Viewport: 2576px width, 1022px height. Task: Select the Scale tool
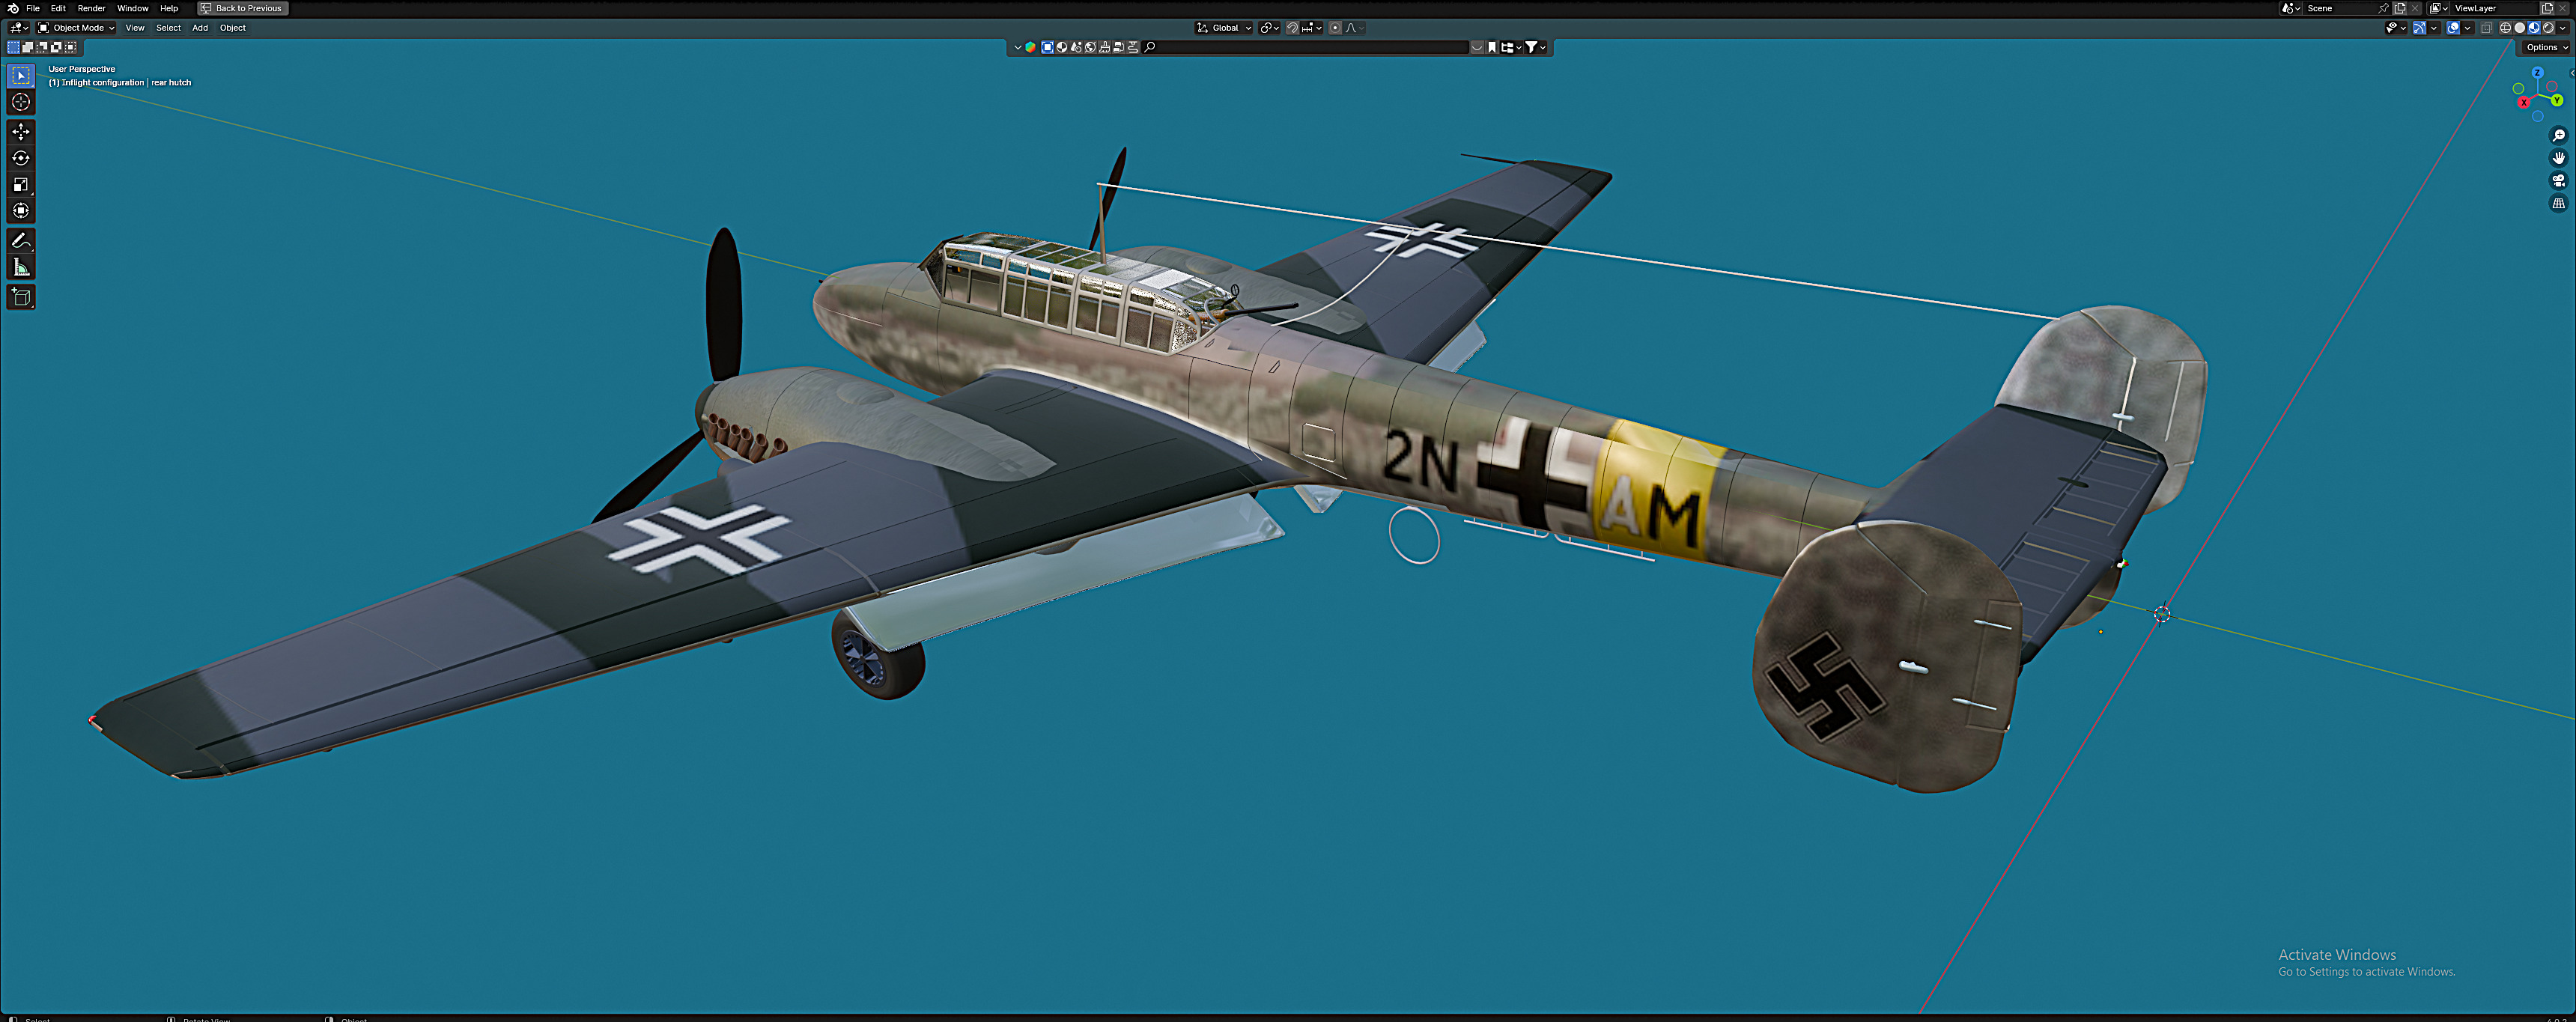[21, 184]
